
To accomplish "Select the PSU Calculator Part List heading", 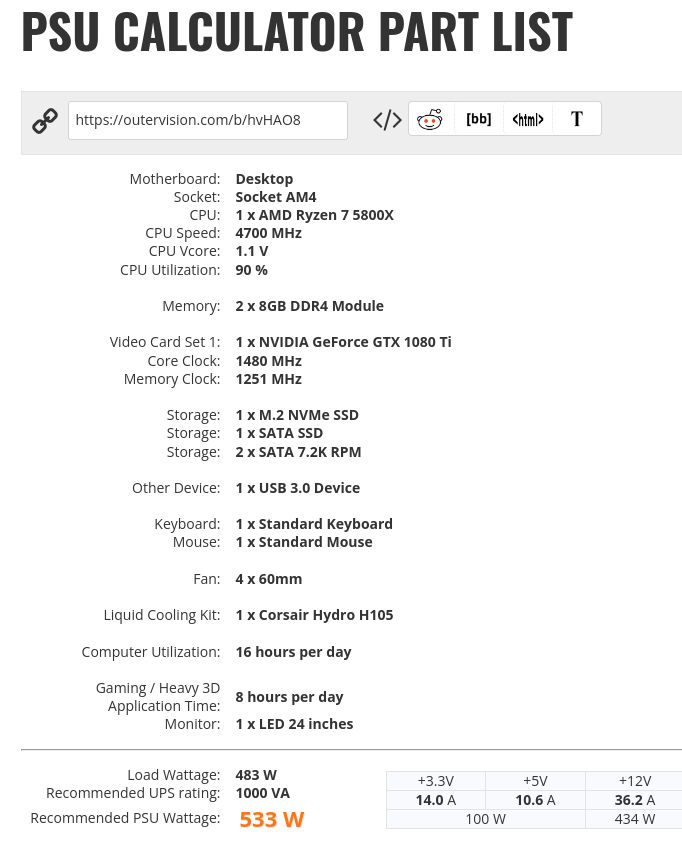I will tap(297, 32).
